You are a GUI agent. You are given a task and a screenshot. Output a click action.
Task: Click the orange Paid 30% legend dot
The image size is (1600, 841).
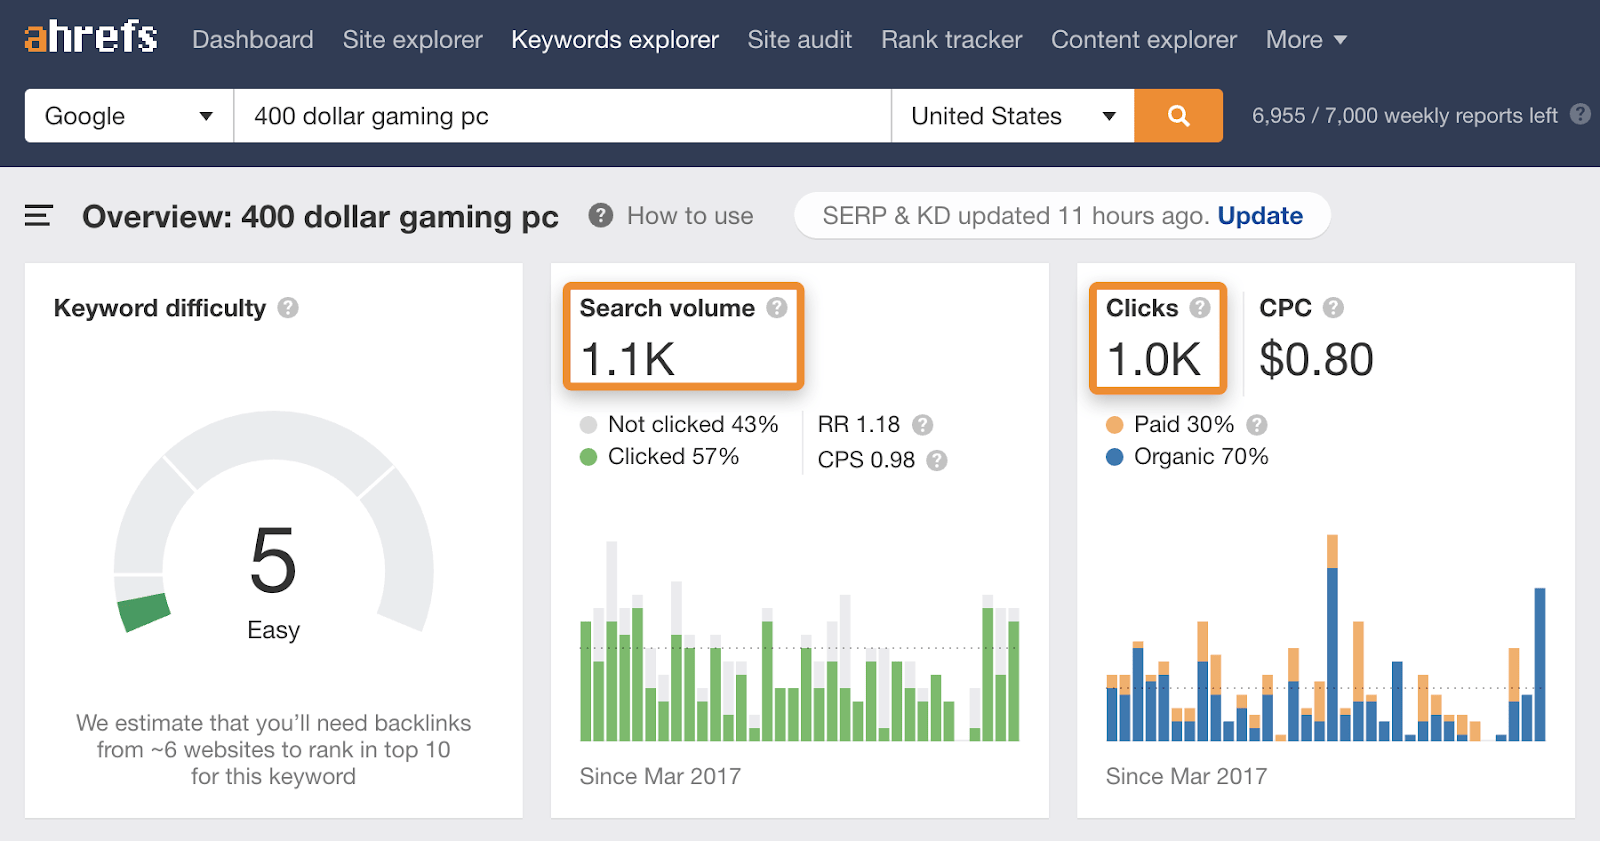pyautogui.click(x=1115, y=425)
